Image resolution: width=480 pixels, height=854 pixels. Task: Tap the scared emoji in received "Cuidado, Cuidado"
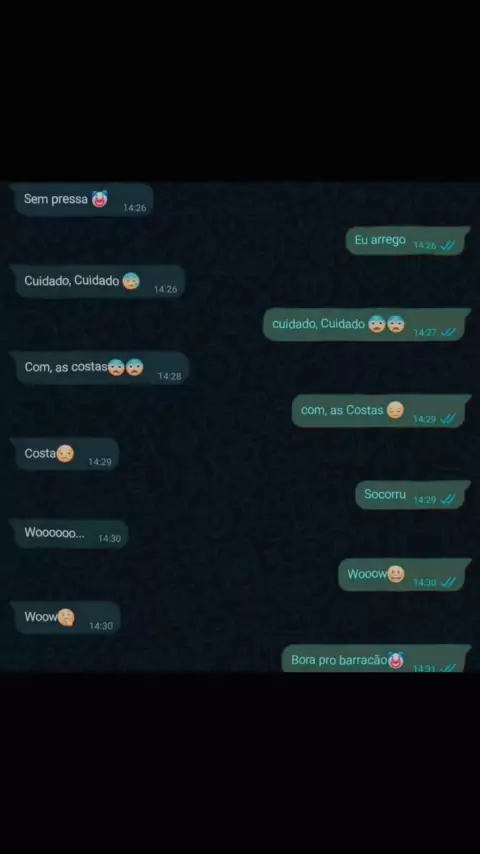coord(131,280)
